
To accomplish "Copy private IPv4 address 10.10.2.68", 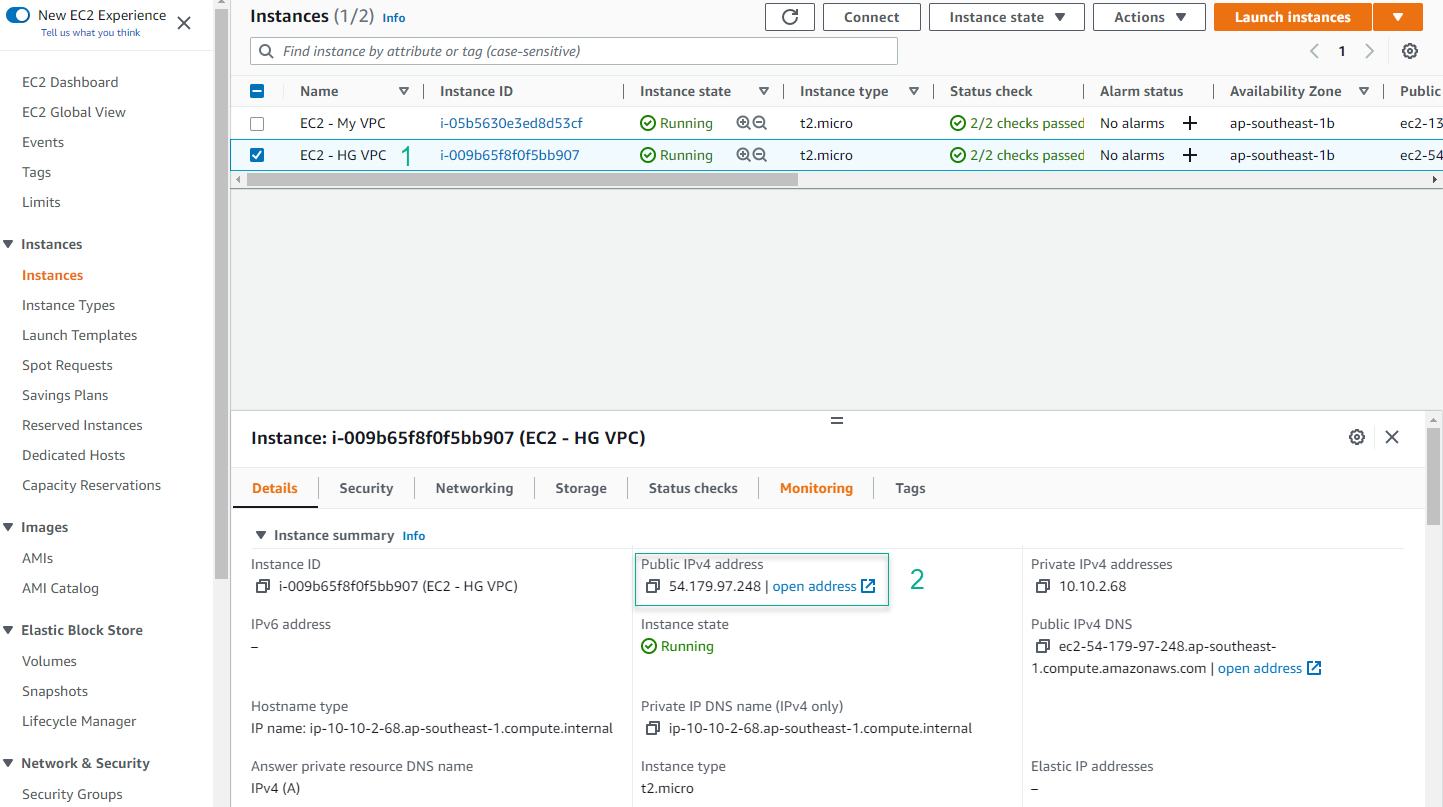I will (x=1043, y=586).
